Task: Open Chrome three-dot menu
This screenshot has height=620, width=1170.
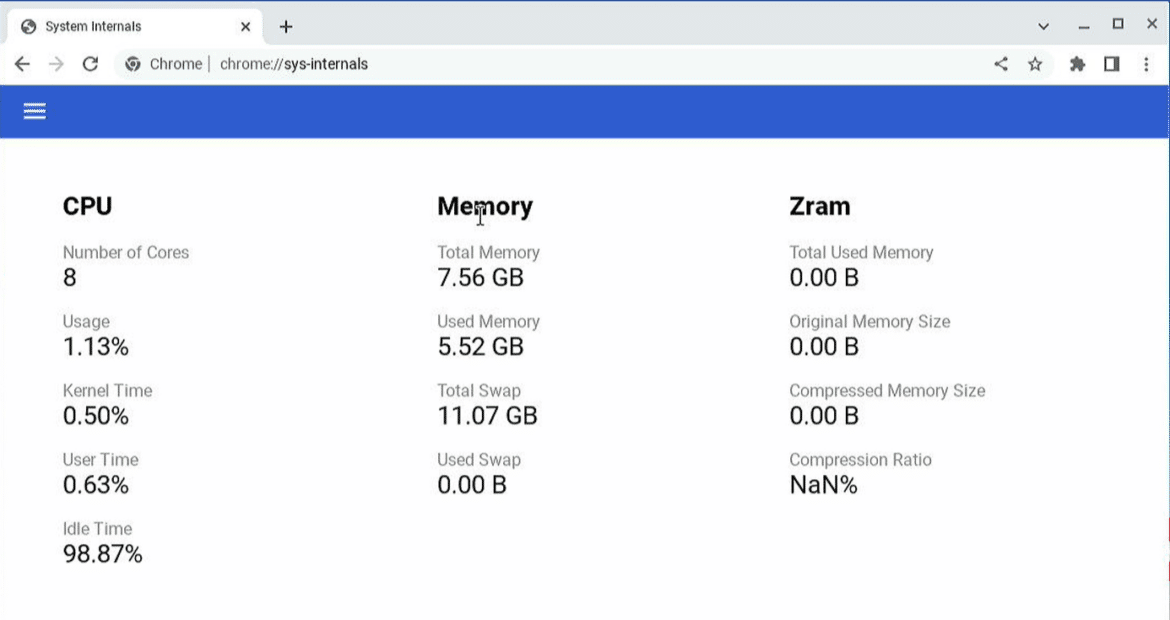Action: (x=1146, y=64)
